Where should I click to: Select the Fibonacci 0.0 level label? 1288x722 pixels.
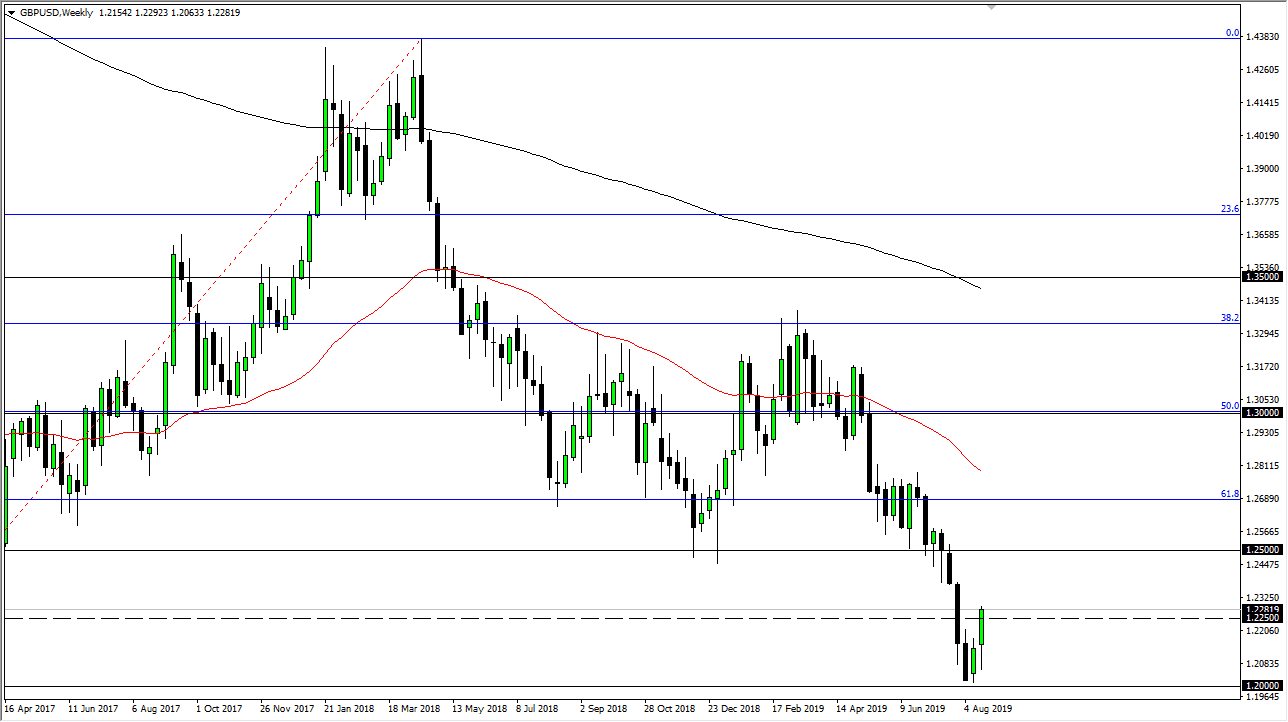pos(1233,33)
